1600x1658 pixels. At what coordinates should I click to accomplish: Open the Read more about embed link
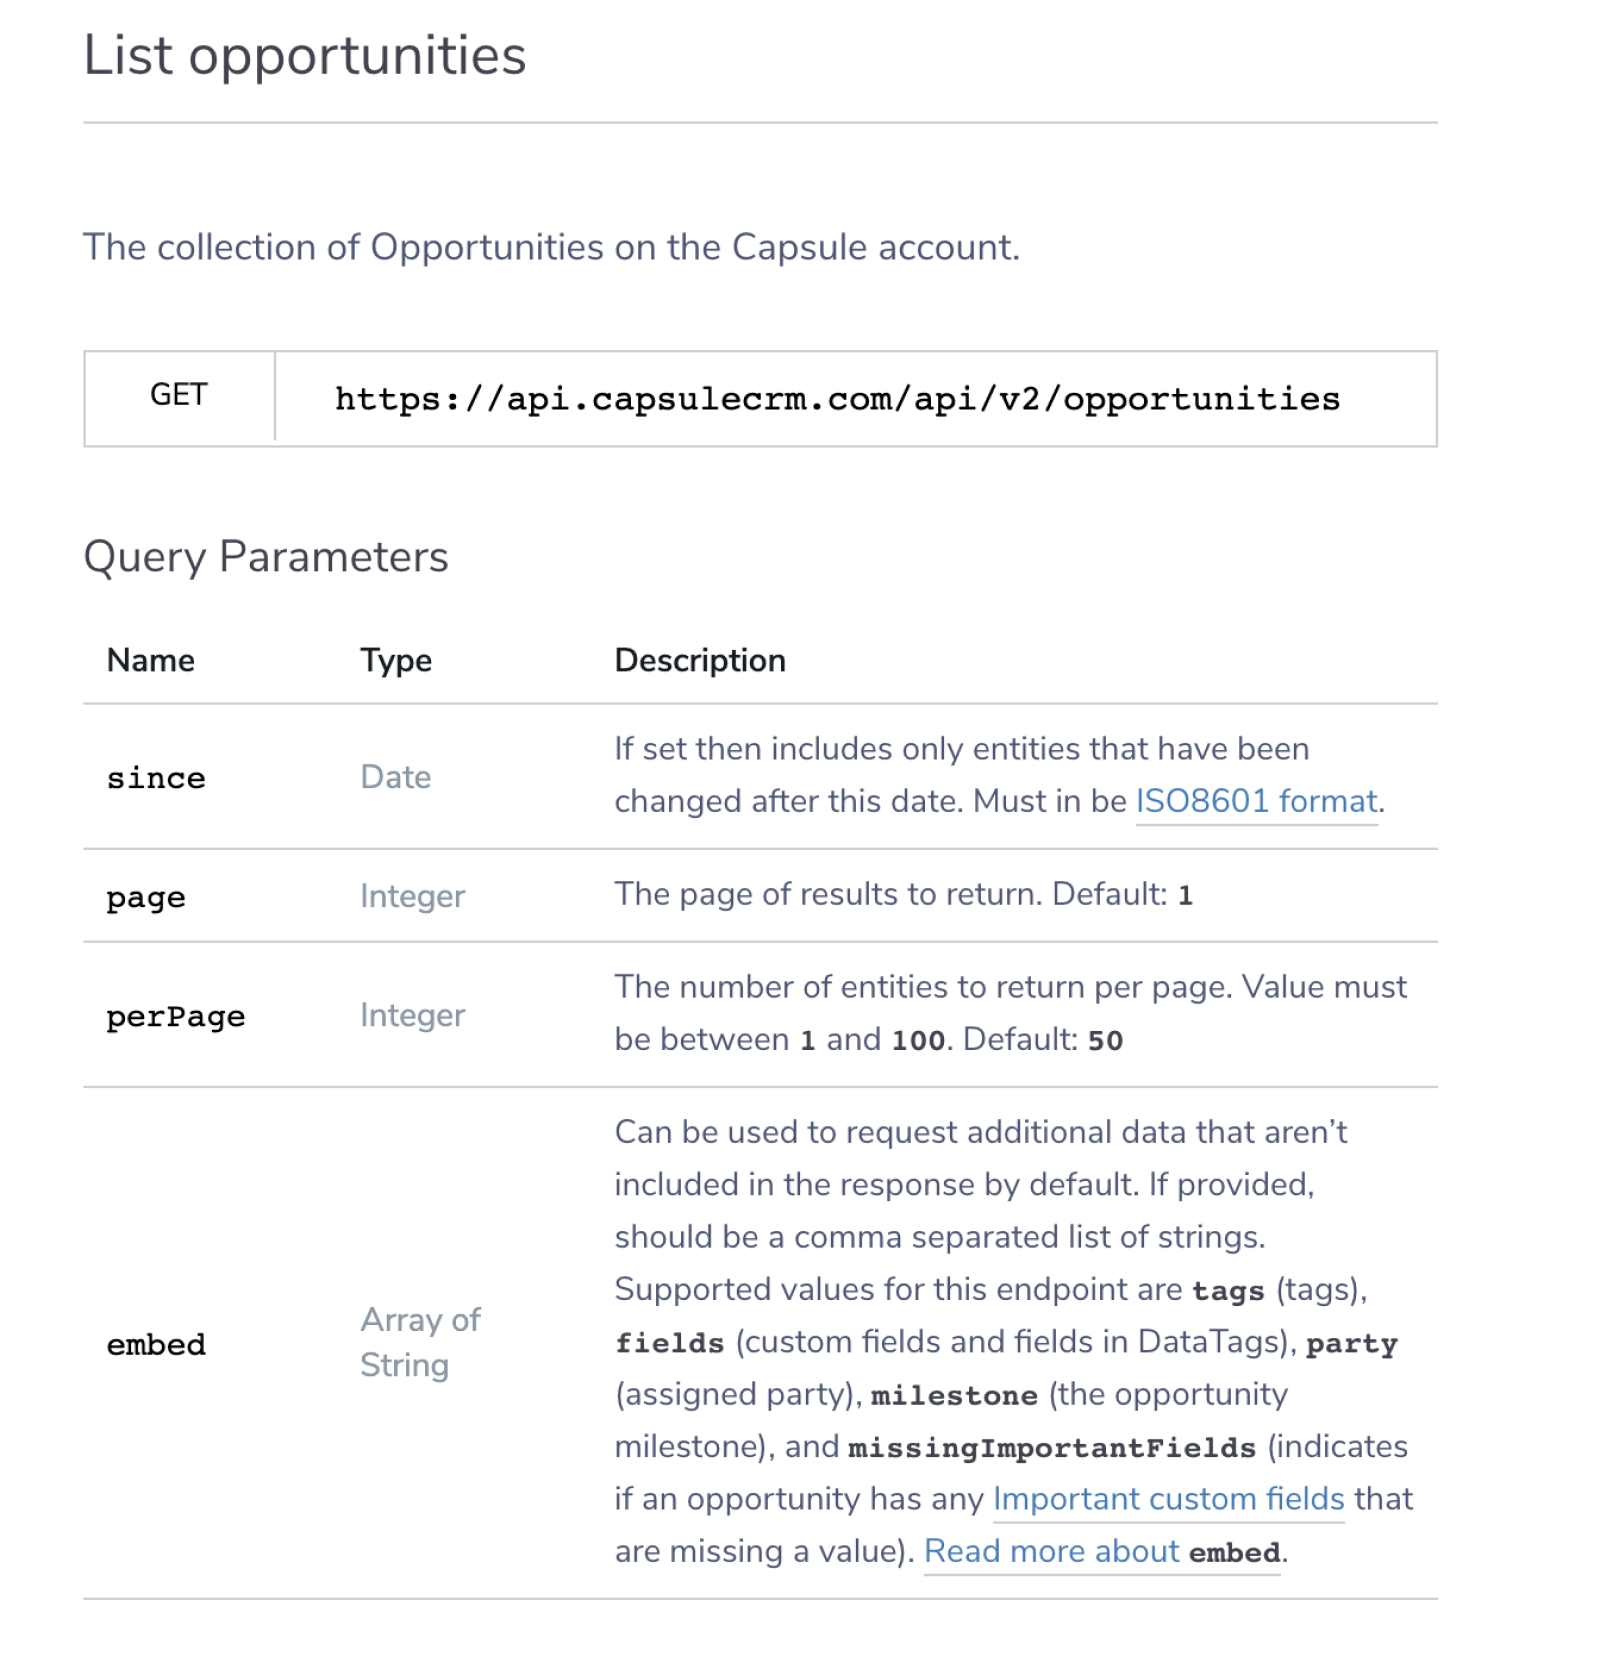pos(1101,1551)
